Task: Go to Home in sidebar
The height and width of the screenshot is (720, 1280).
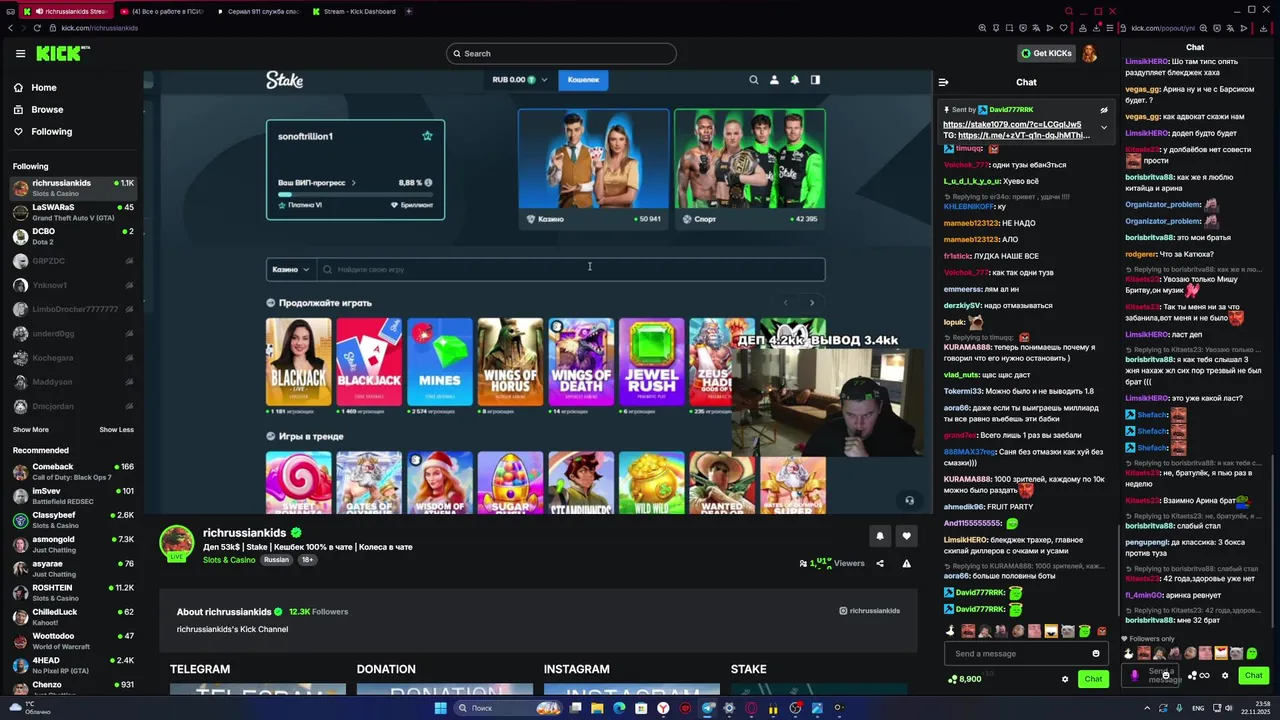Action: pyautogui.click(x=35, y=87)
